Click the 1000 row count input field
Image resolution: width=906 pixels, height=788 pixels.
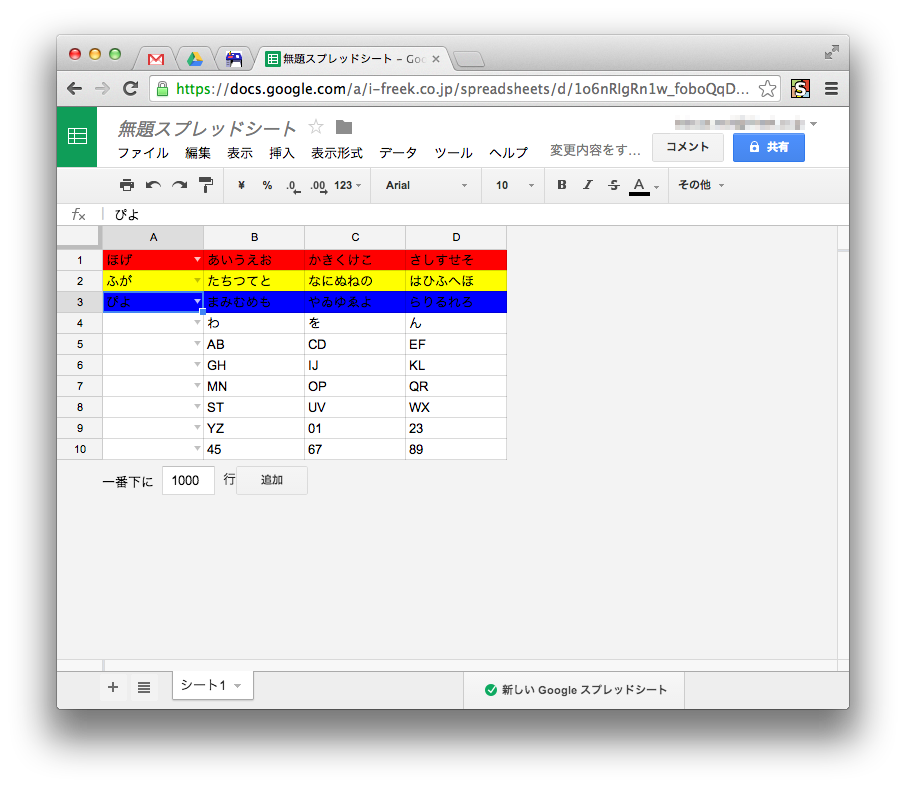[x=188, y=480]
